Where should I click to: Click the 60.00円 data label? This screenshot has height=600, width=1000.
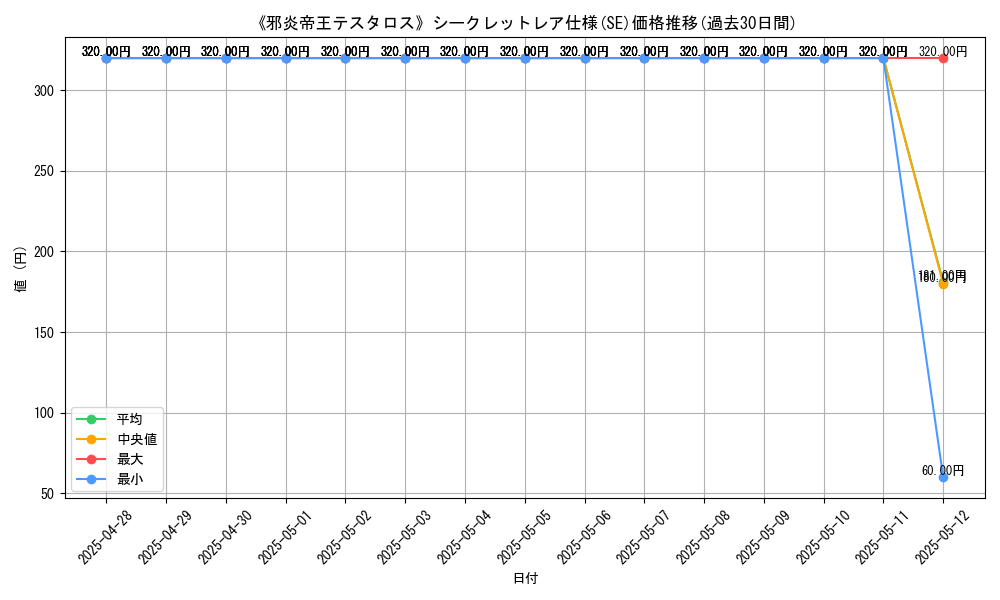(x=943, y=471)
